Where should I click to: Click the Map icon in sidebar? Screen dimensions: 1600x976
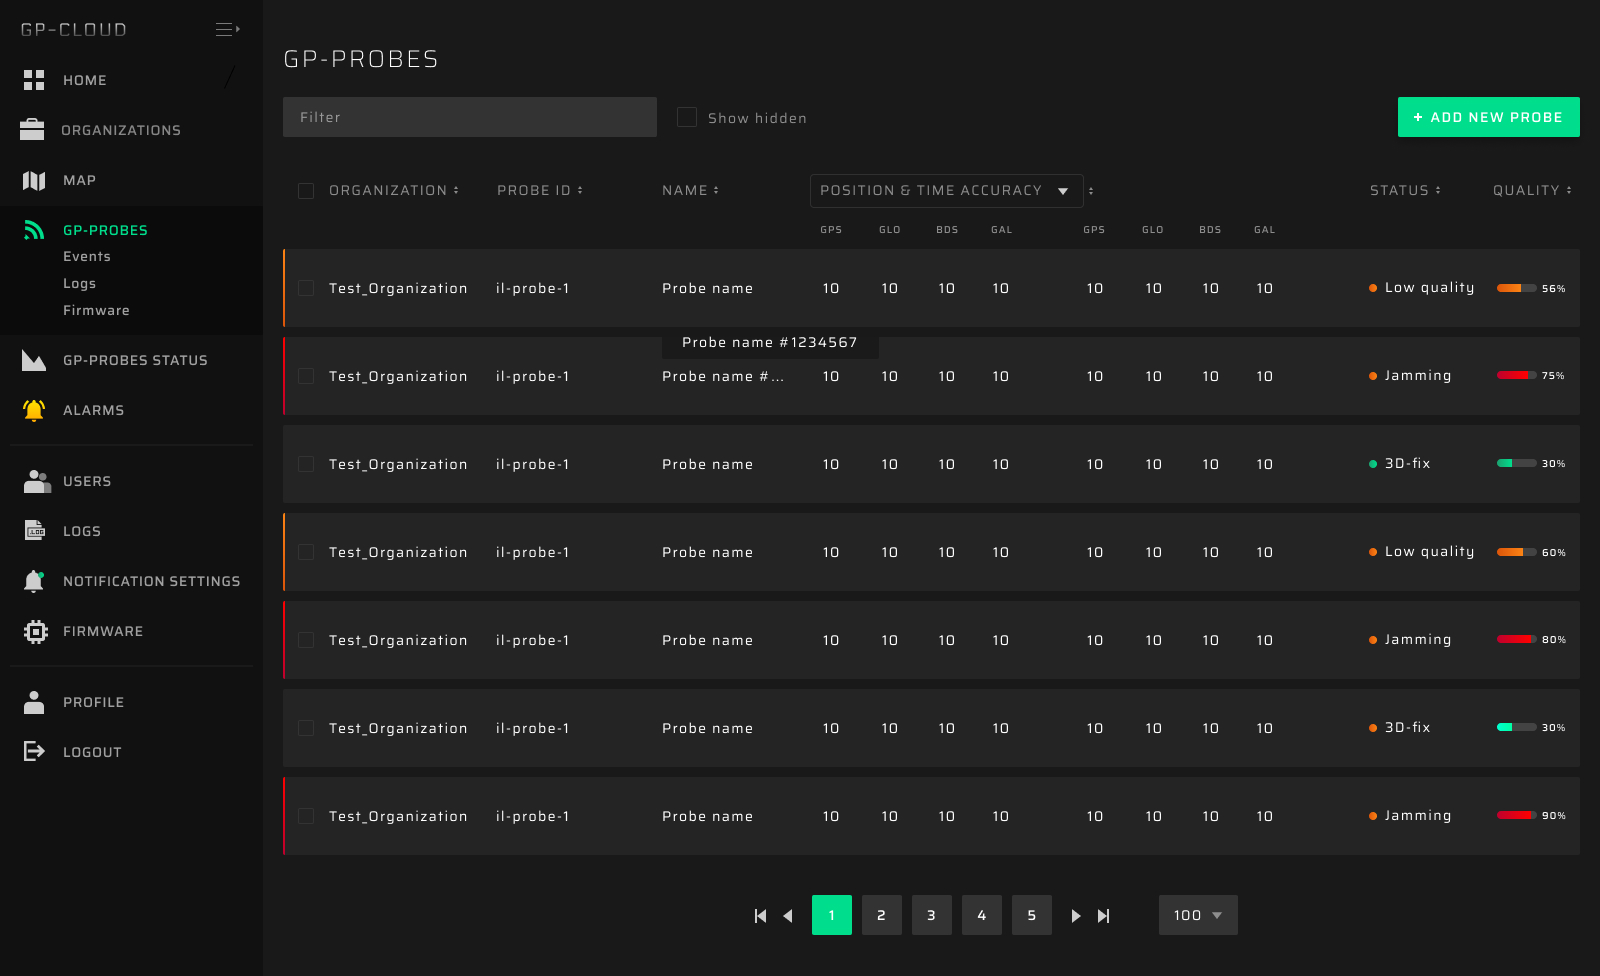point(34,180)
